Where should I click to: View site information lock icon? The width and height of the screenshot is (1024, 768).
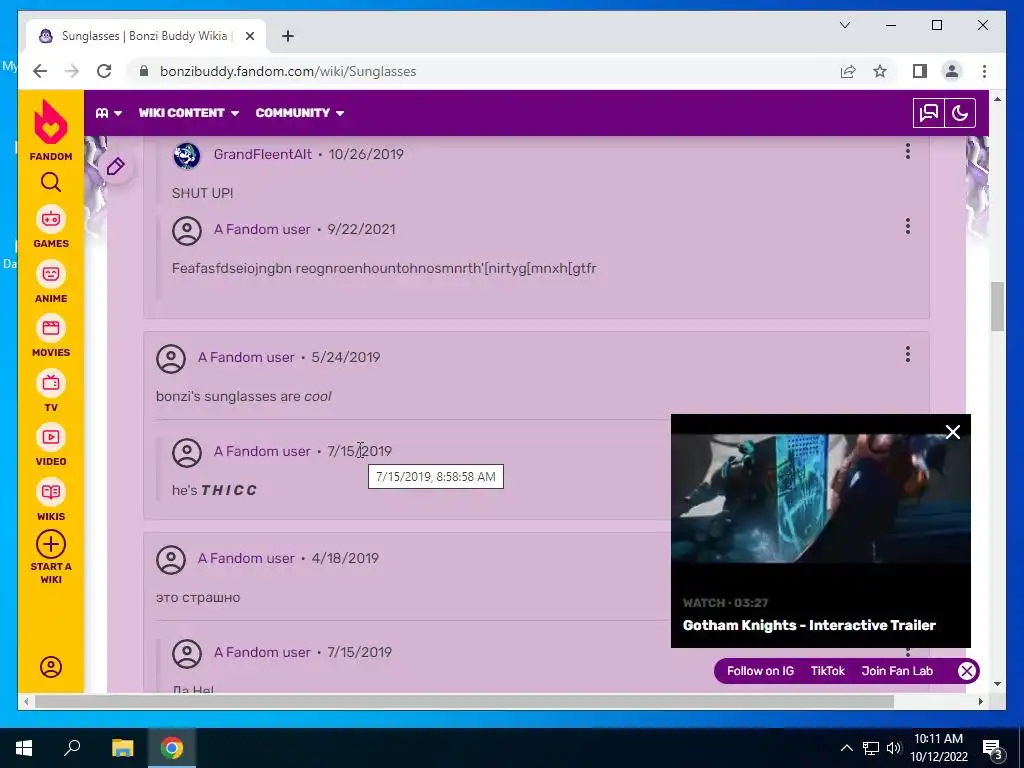coord(144,71)
